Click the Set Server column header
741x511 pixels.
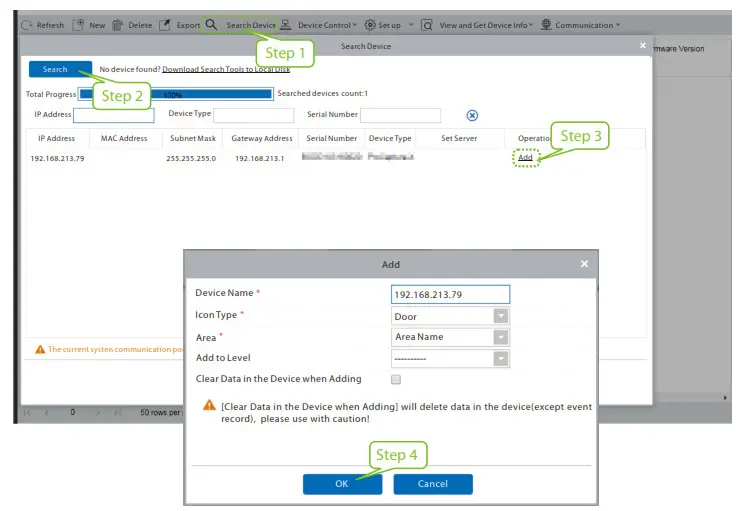(459, 139)
